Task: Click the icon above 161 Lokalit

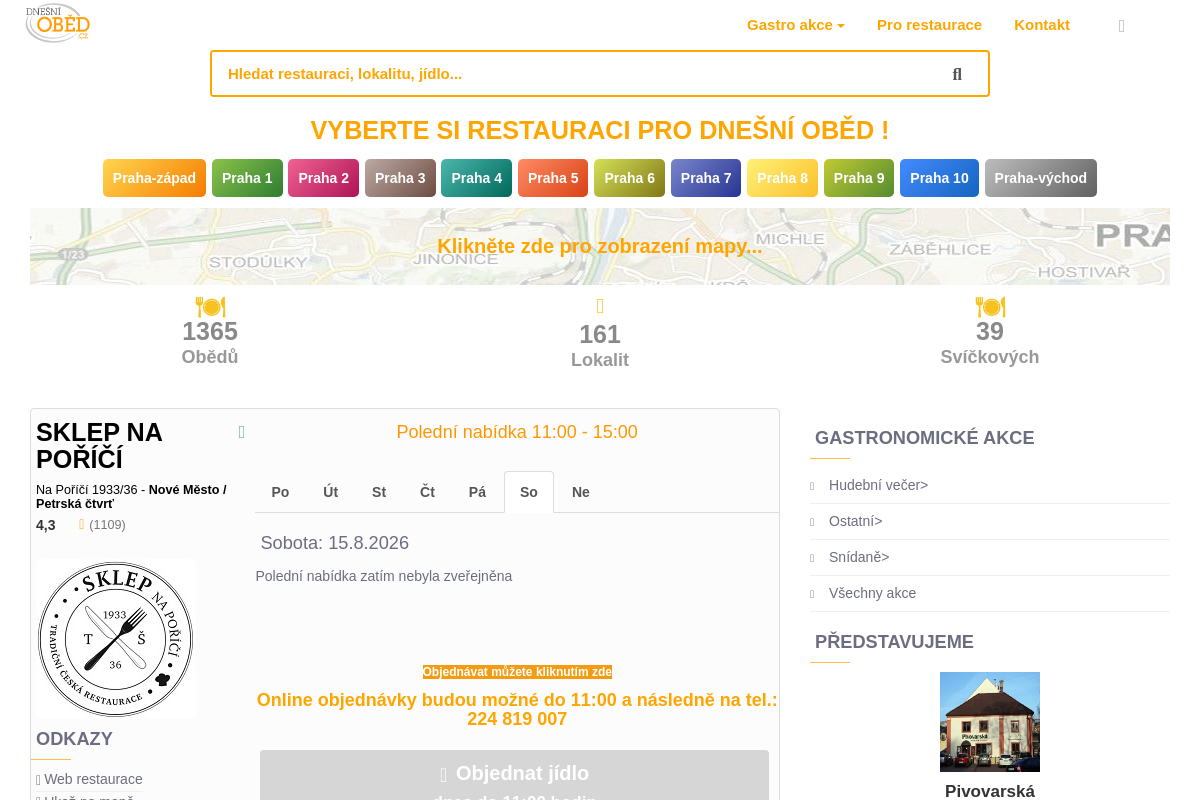Action: 600,307
